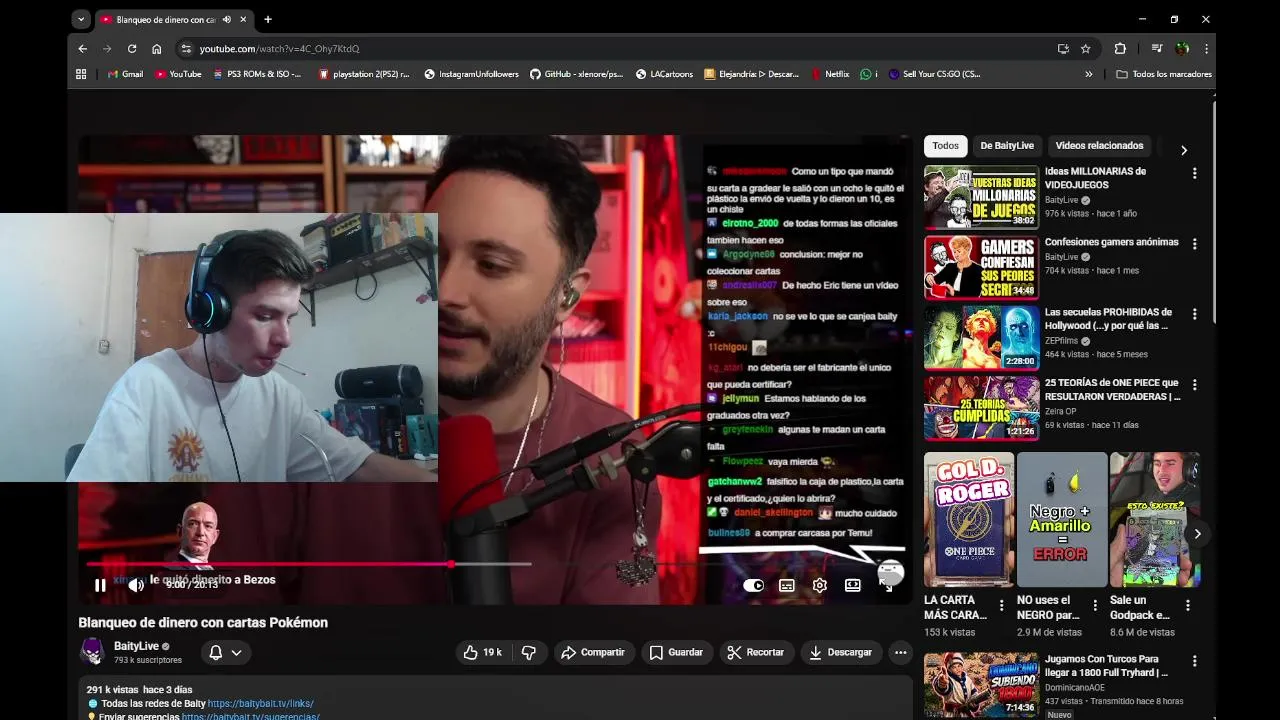Open the Chrome profile avatar
The image size is (1280, 720).
pyautogui.click(x=1183, y=48)
